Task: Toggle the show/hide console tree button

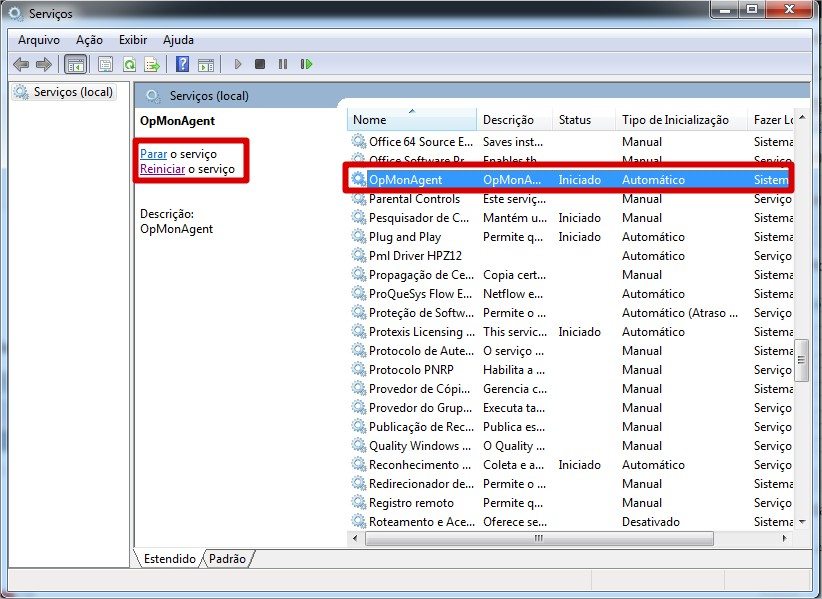Action: 75,64
